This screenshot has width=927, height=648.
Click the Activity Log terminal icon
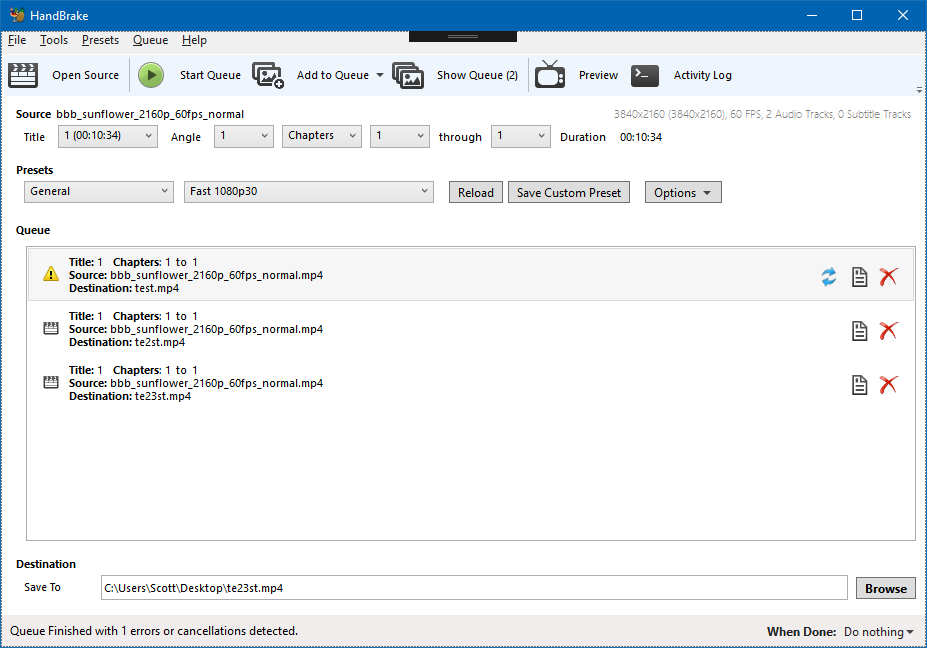(x=644, y=75)
